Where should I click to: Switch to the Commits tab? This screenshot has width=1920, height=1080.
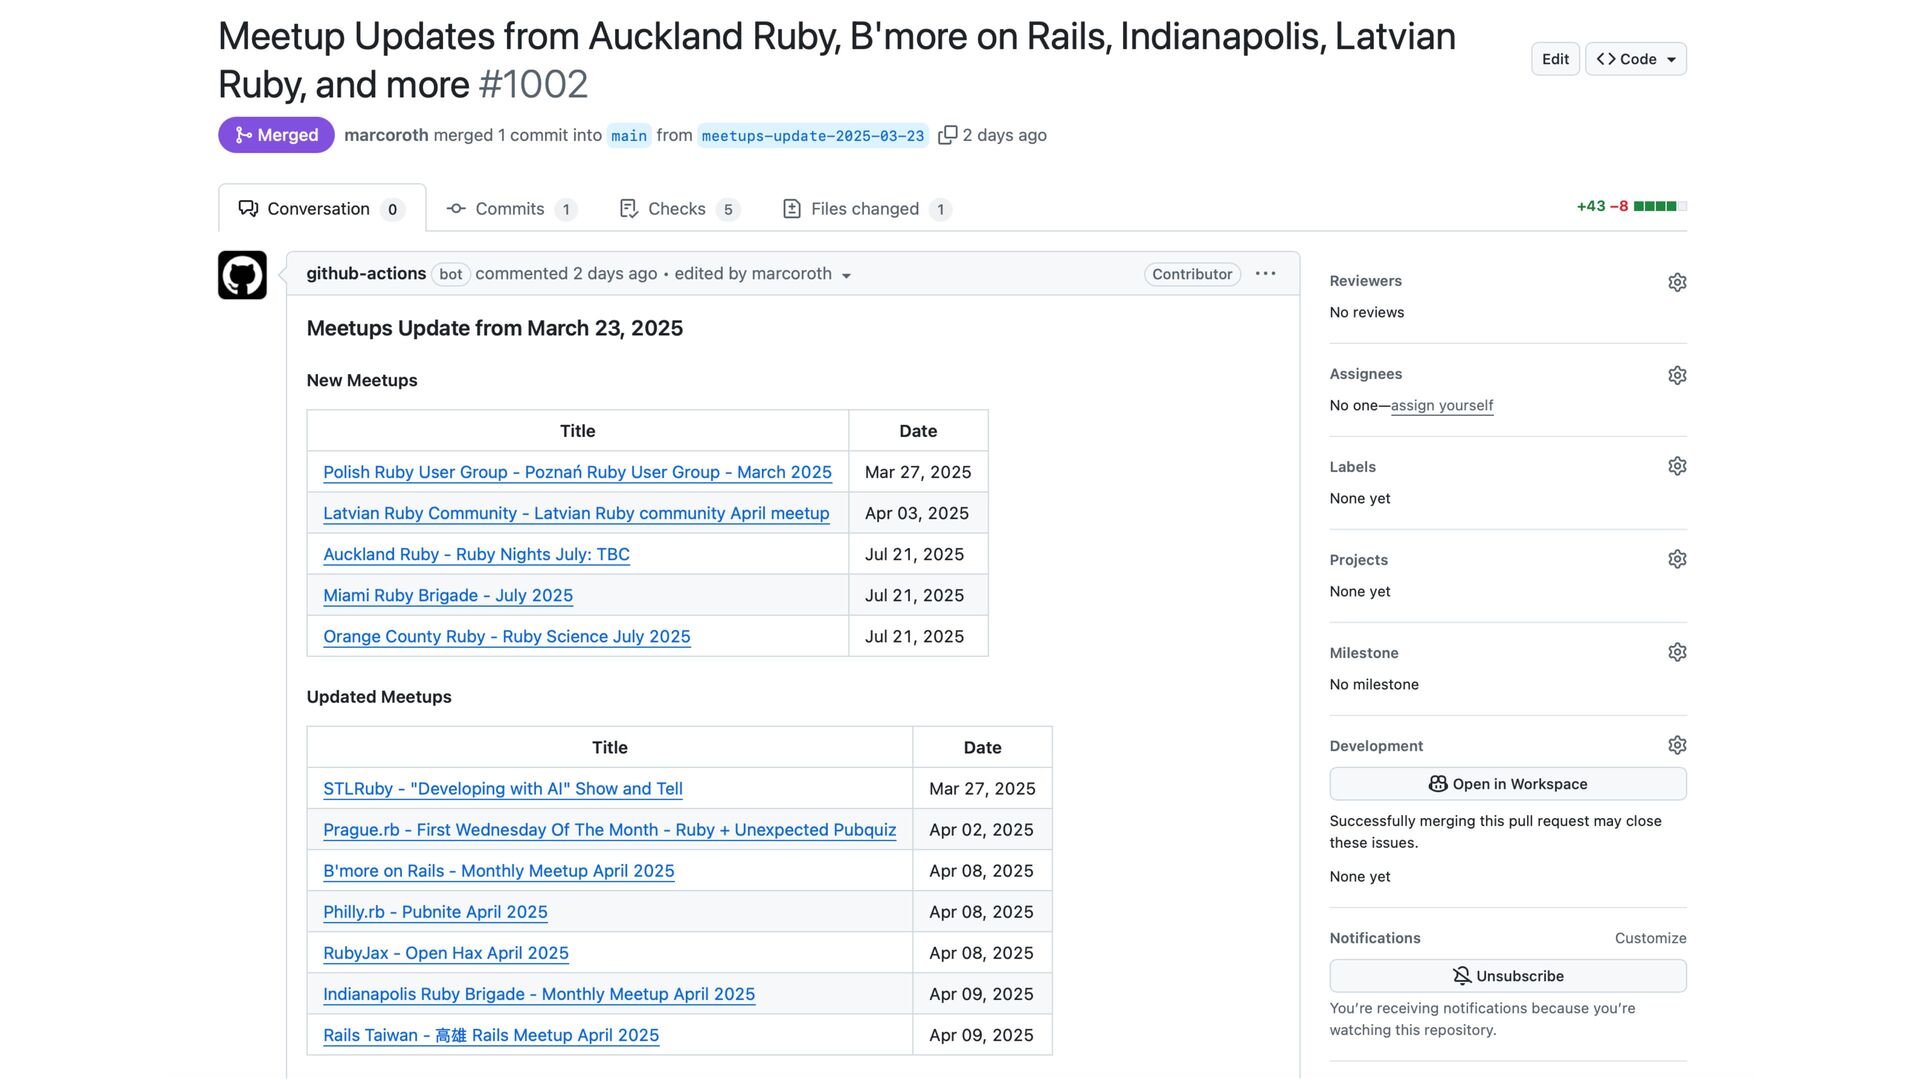510,209
